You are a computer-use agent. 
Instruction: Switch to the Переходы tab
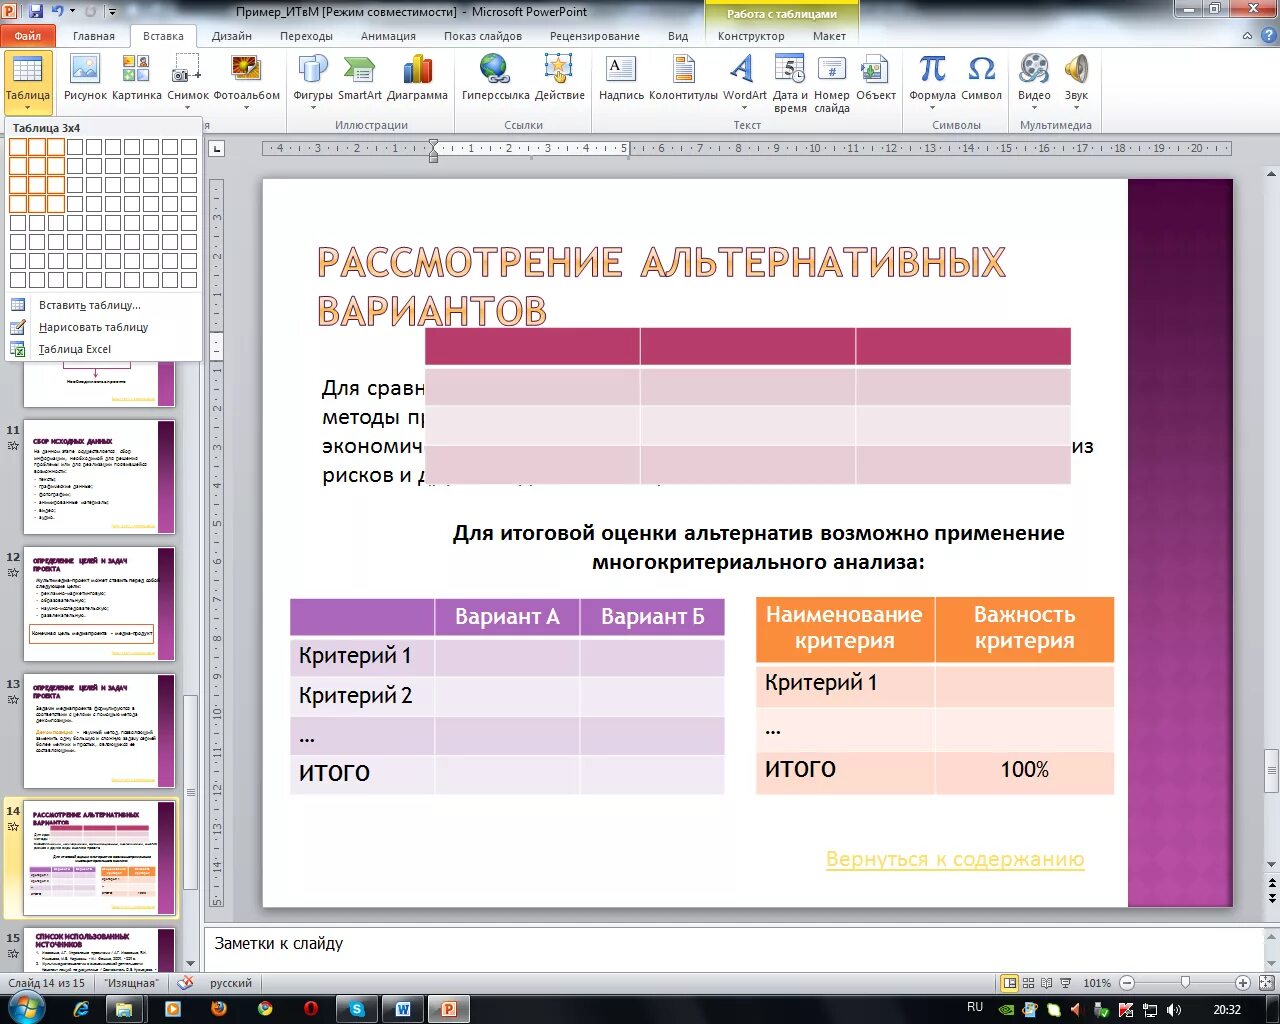pos(306,36)
